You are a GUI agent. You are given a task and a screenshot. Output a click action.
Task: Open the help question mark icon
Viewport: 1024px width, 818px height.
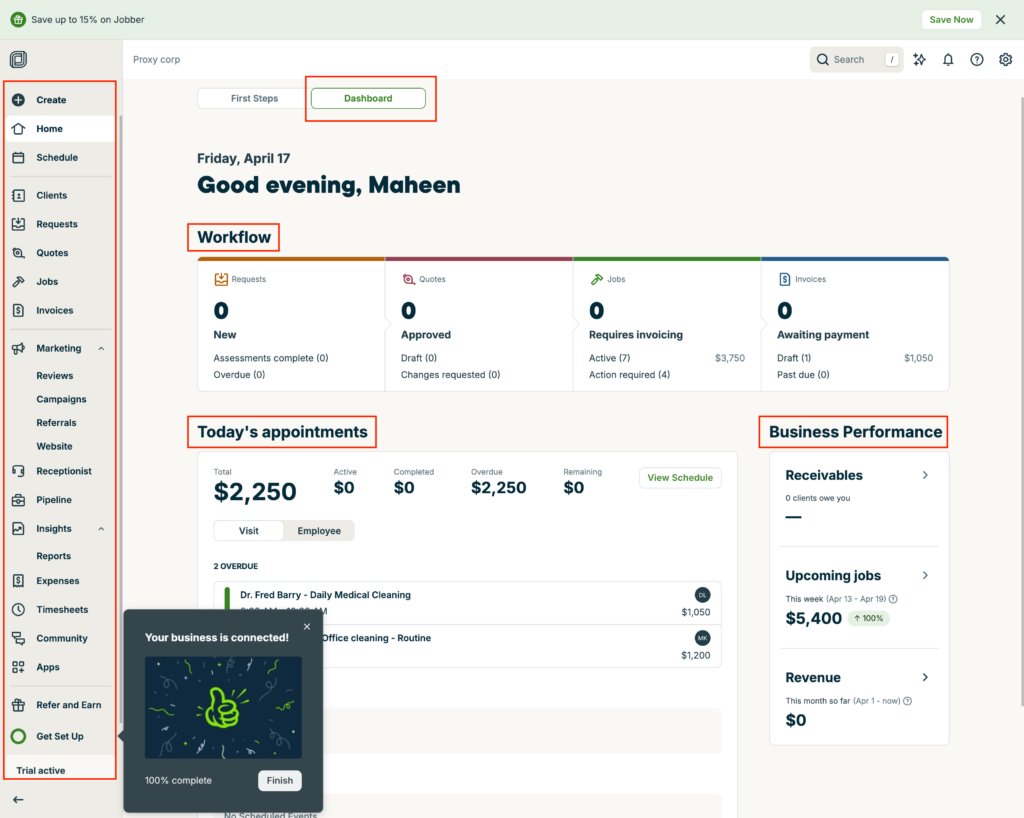(x=977, y=59)
